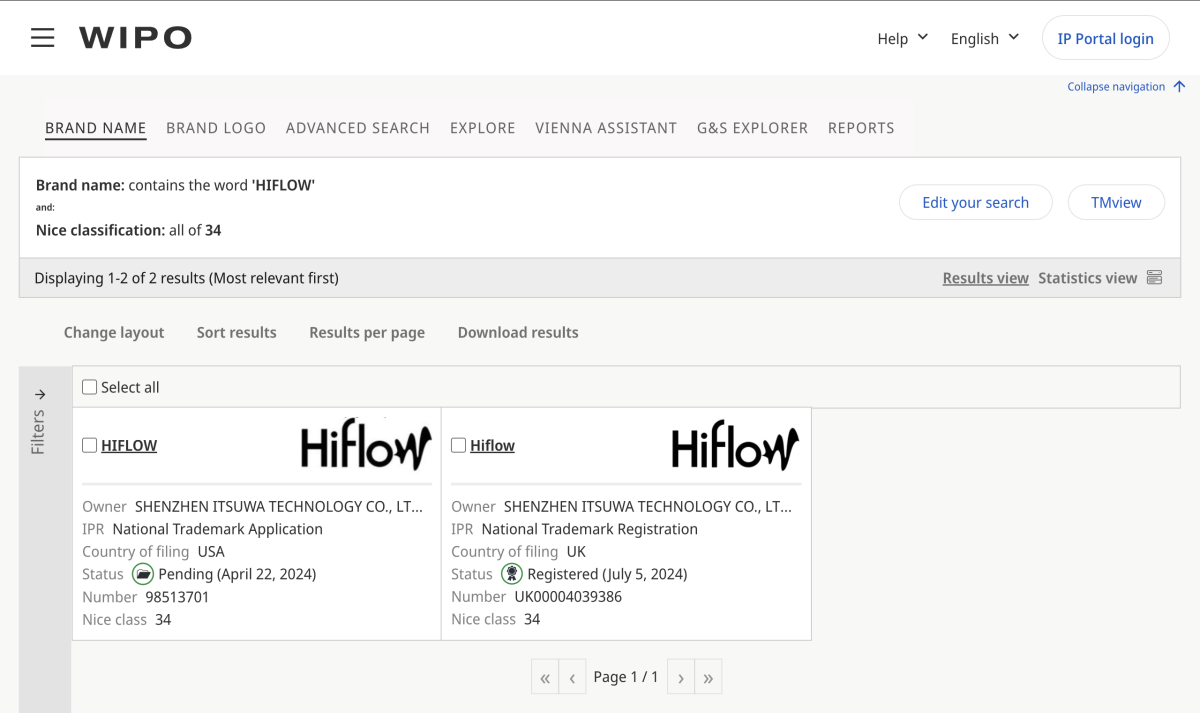1200x713 pixels.
Task: Click owner name in USA result card
Action: tap(279, 507)
